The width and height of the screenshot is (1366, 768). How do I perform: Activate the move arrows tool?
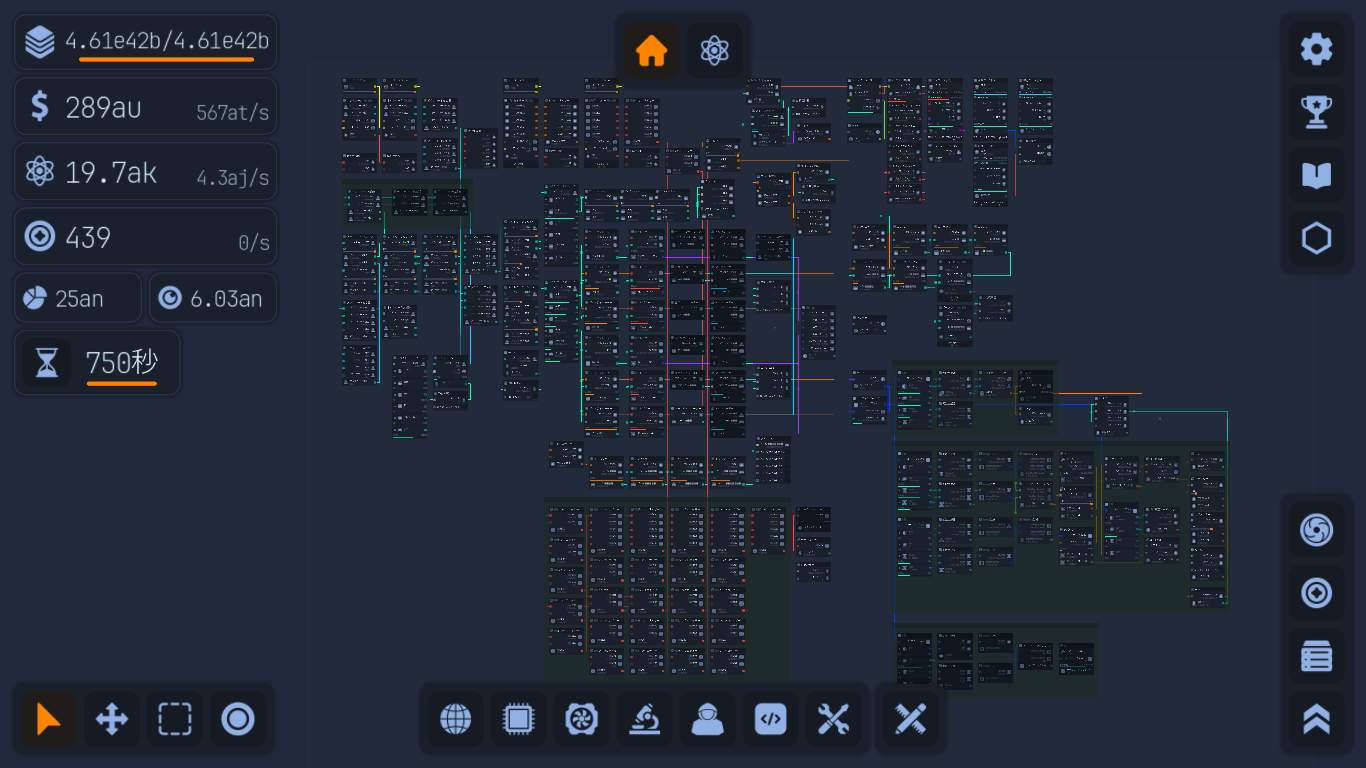pyautogui.click(x=111, y=719)
